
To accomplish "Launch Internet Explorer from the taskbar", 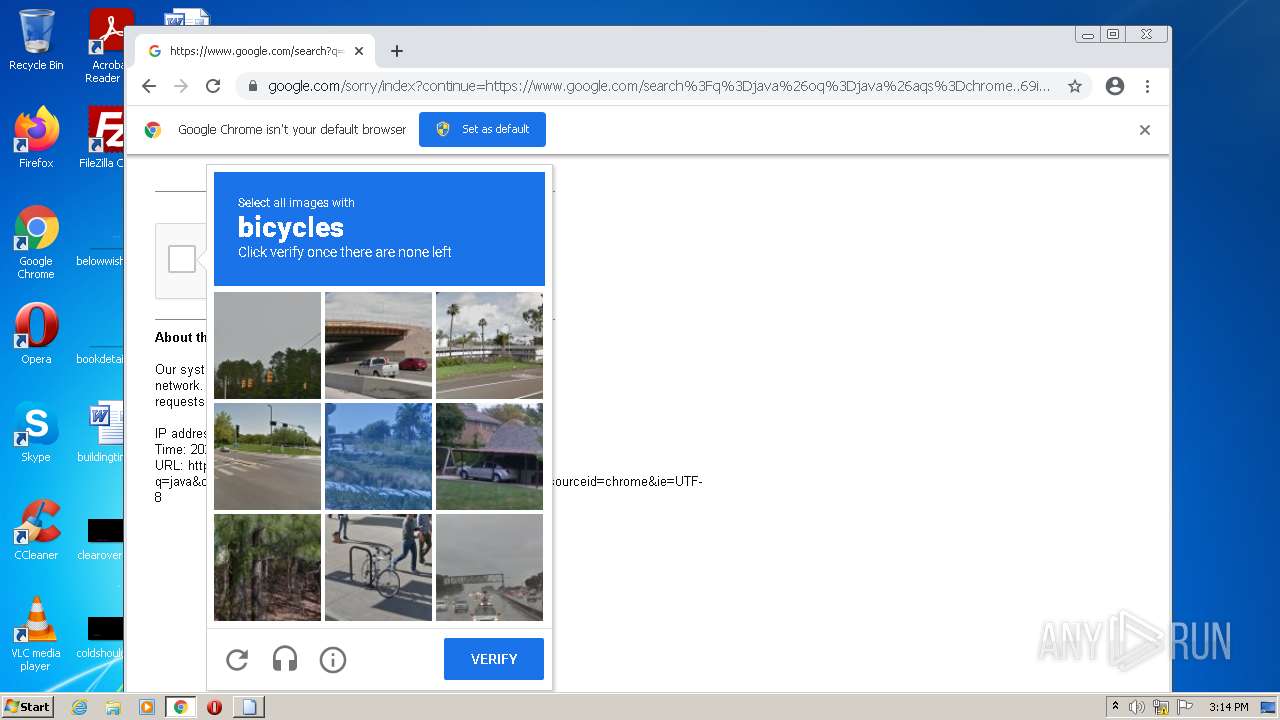I will [79, 707].
